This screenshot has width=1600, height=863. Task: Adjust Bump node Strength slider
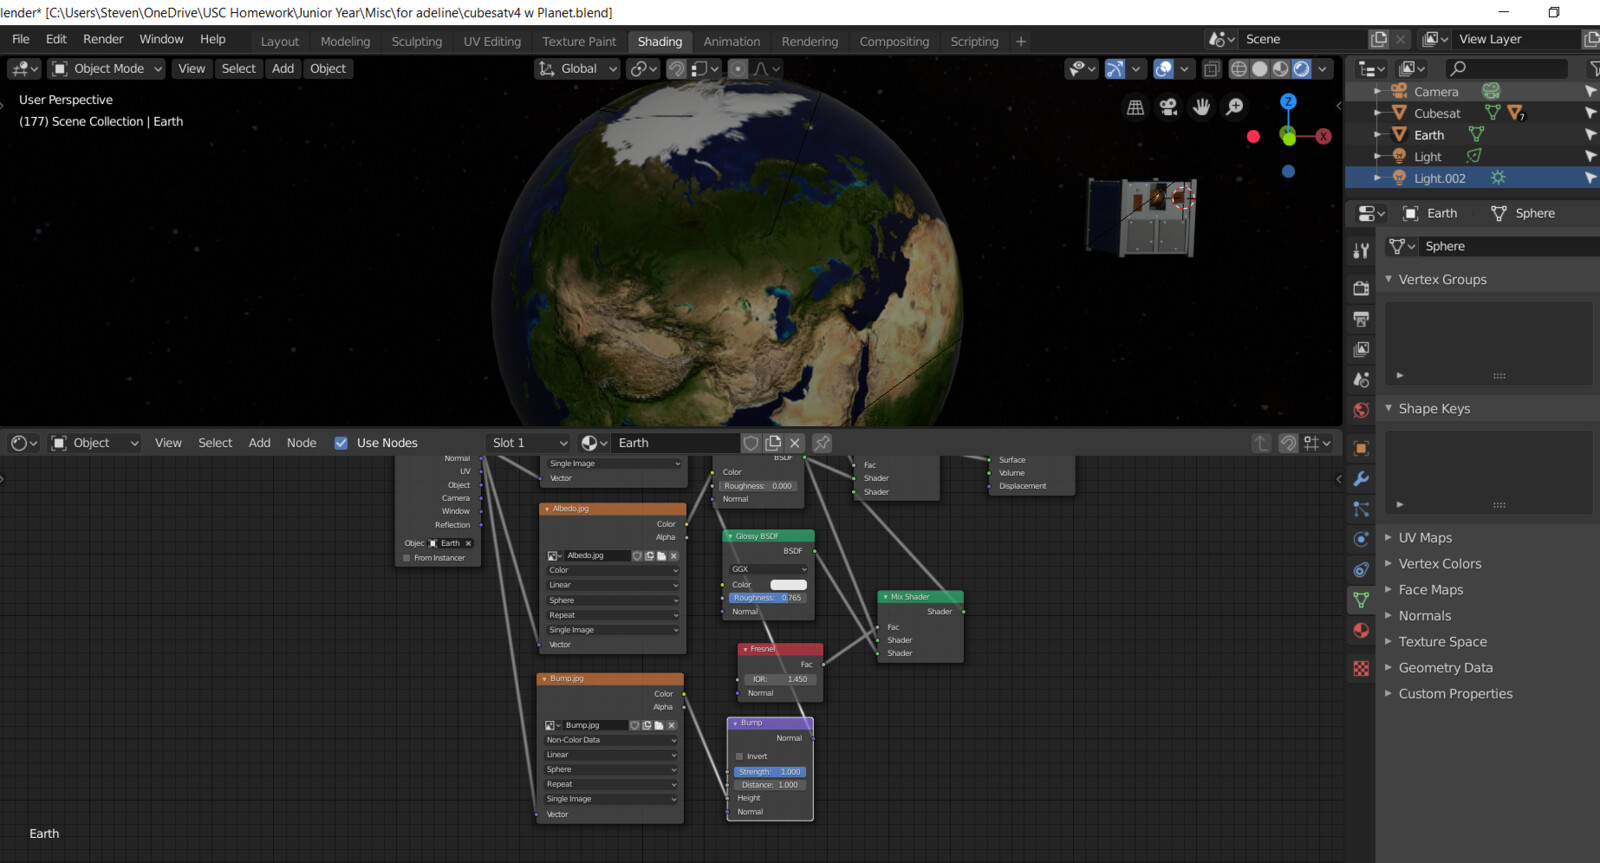coord(770,772)
